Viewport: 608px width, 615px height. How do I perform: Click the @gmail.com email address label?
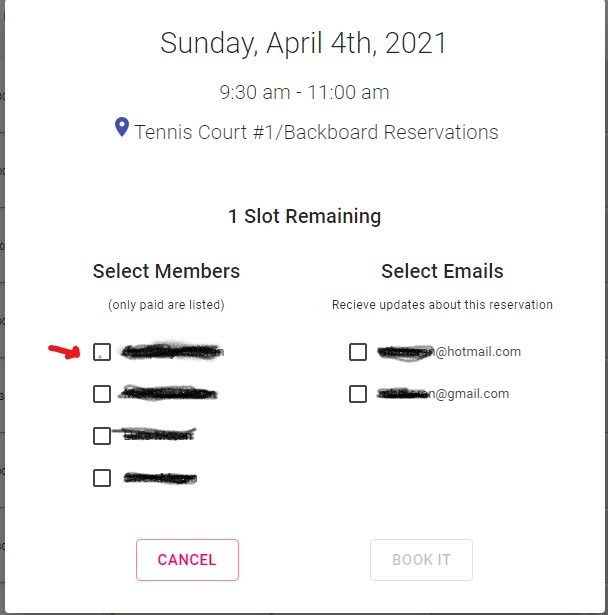(443, 394)
